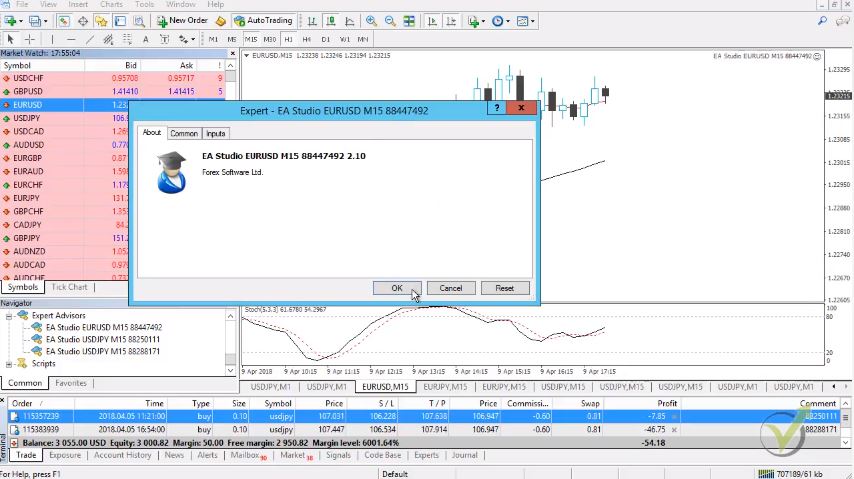Viewport: 854px width, 479px height.
Task: Toggle the AutoTrading button
Action: (264, 21)
